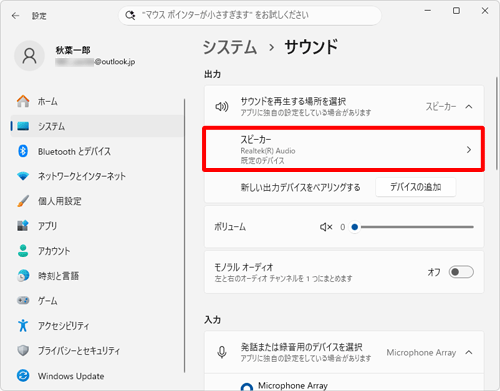
Task: Toggle the モノラル オーディオ switch
Action: pyautogui.click(x=461, y=272)
